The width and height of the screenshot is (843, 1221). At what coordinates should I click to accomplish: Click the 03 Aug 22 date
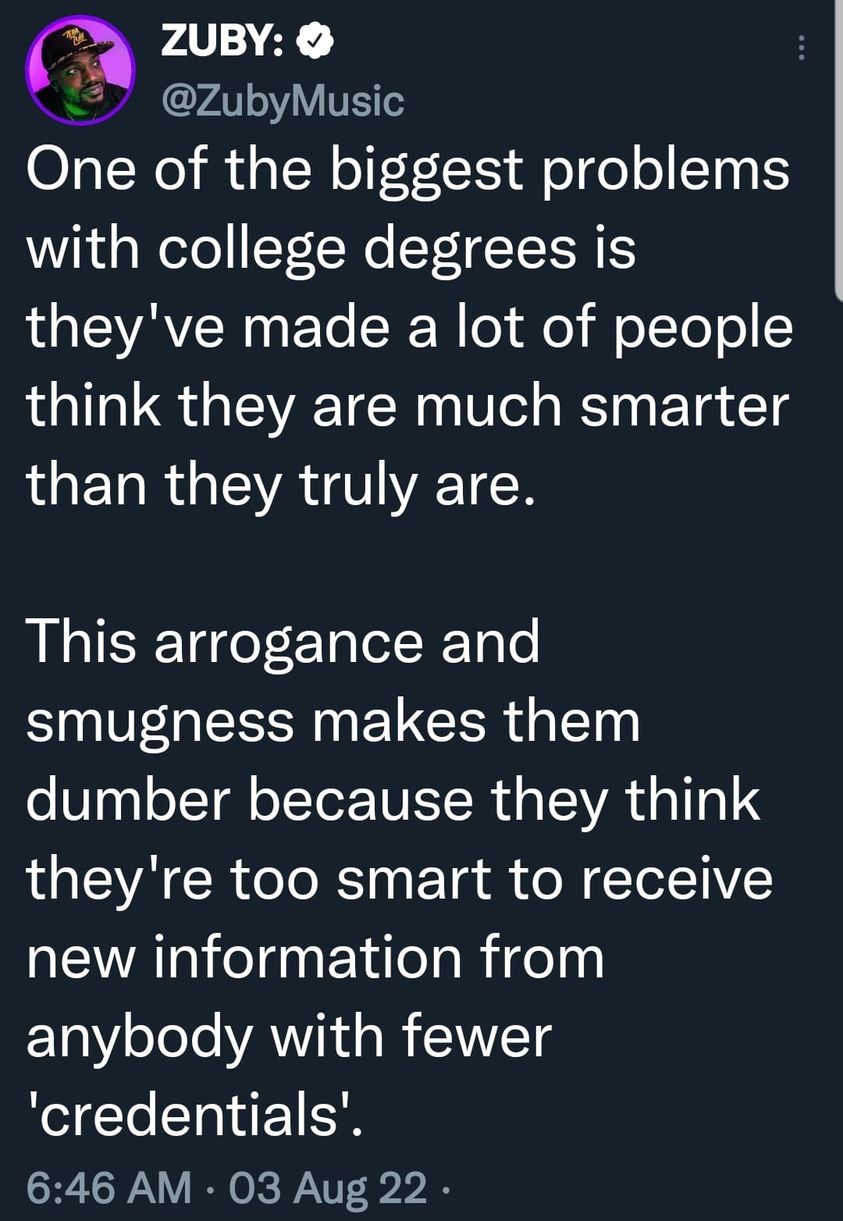(x=327, y=1188)
